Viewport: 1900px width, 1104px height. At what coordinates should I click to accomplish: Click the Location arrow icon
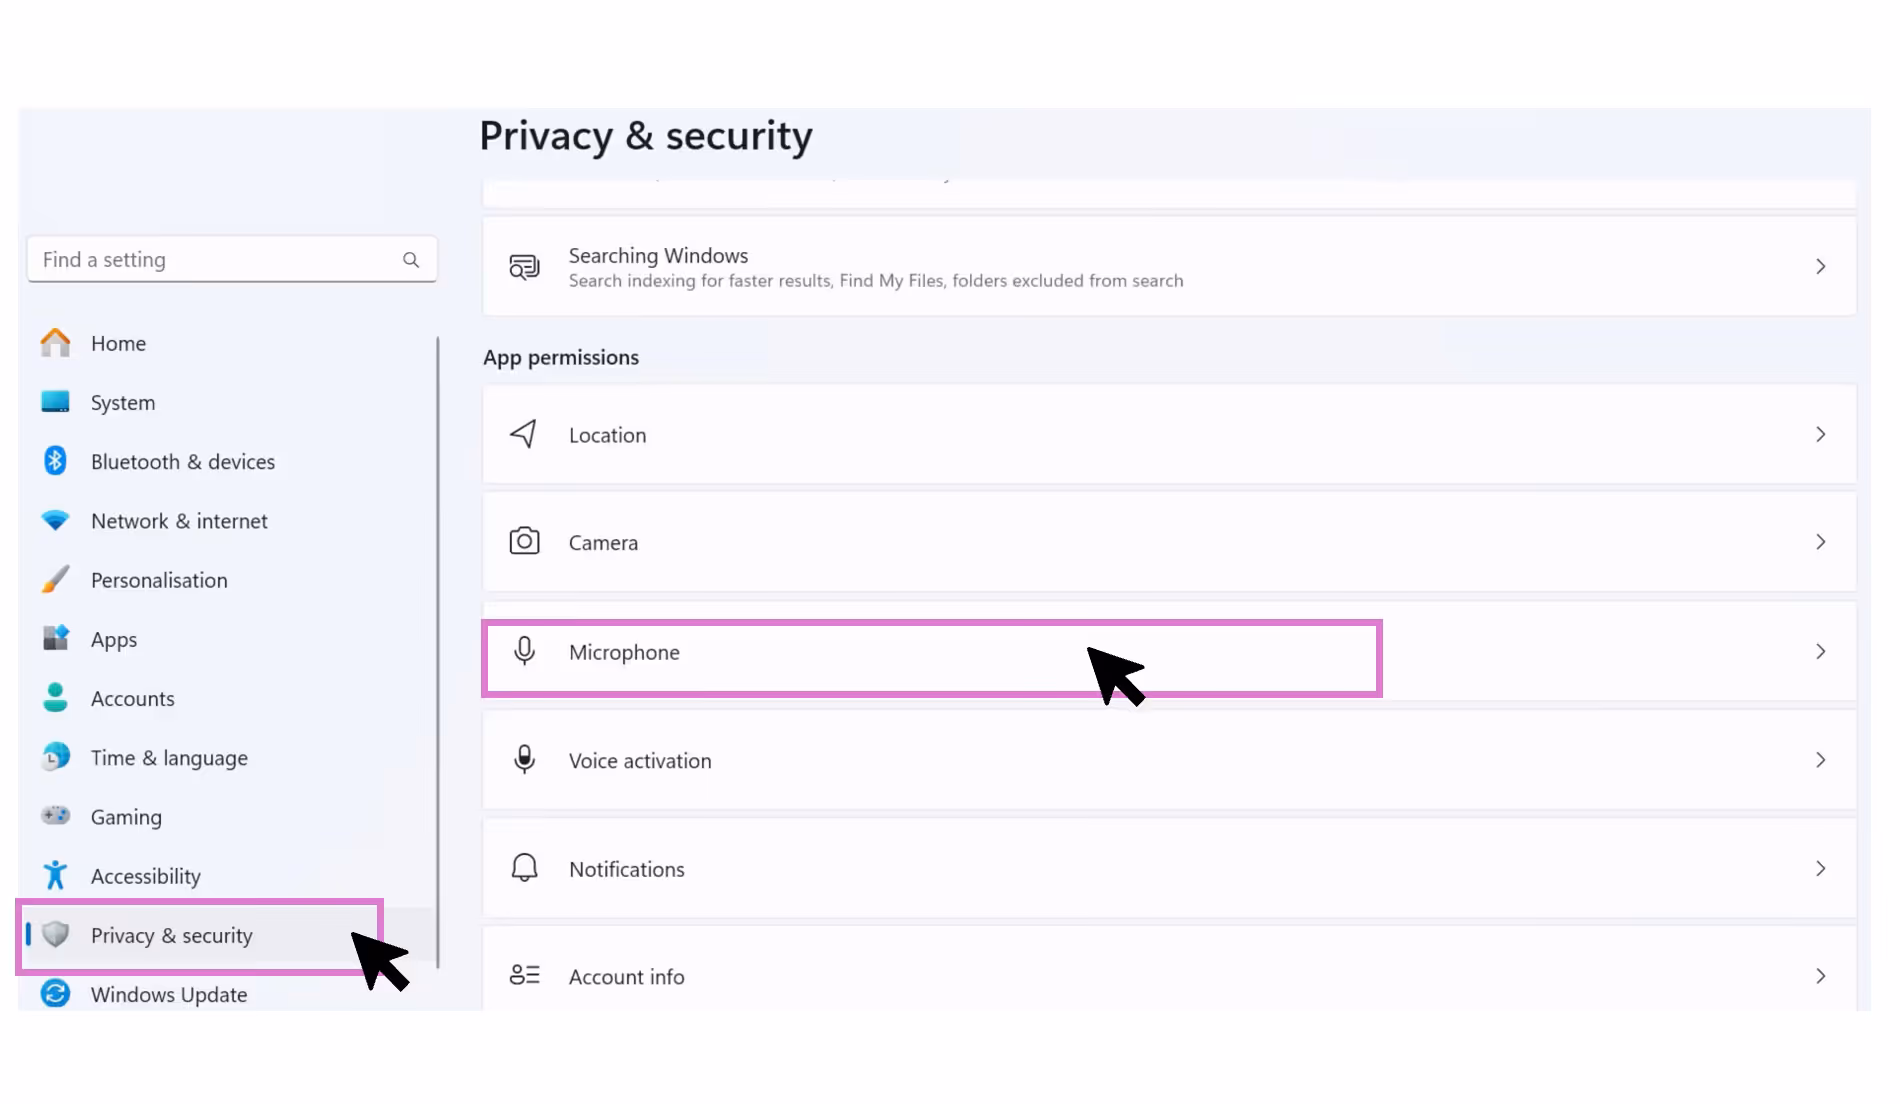point(524,434)
